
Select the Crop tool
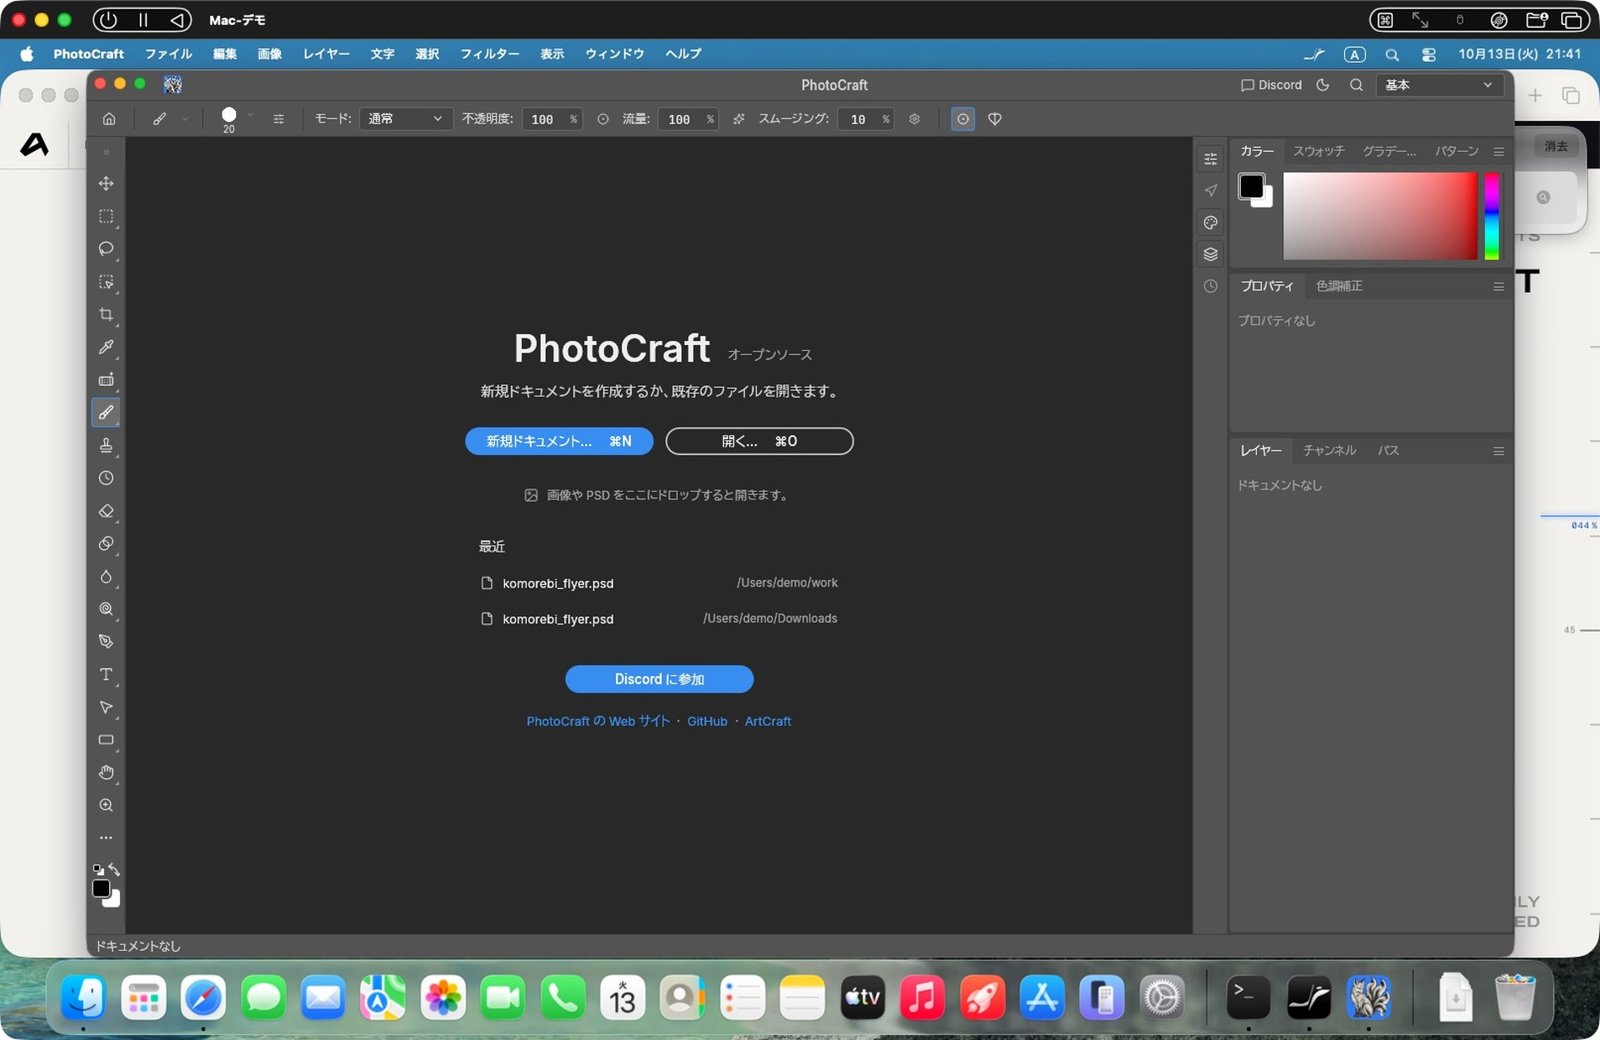(x=106, y=314)
